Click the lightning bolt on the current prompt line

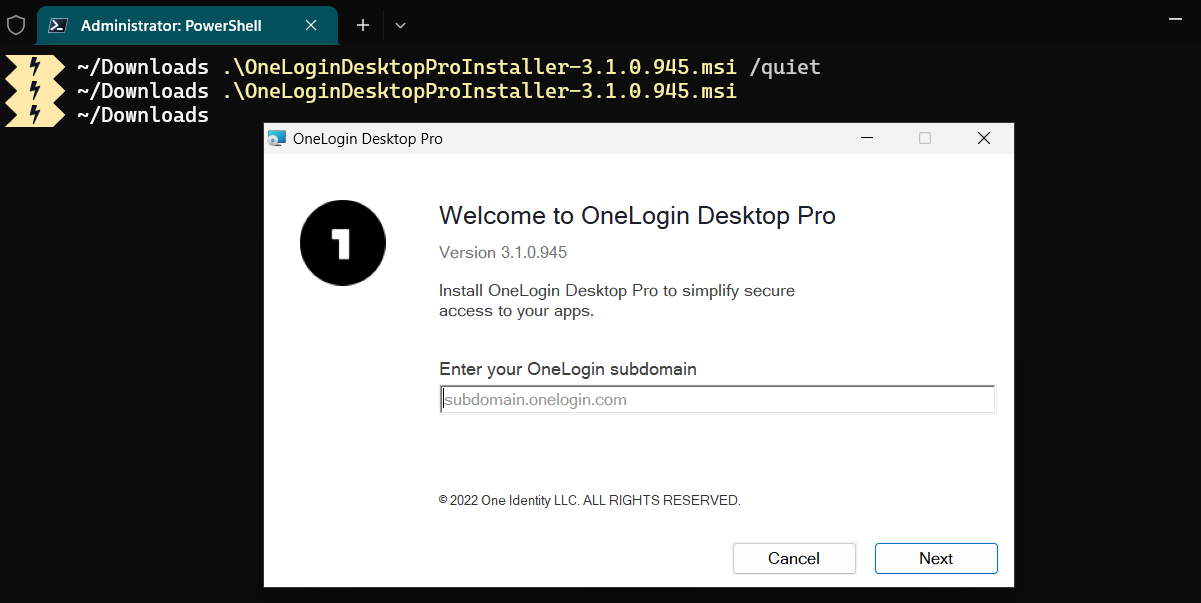click(35, 114)
